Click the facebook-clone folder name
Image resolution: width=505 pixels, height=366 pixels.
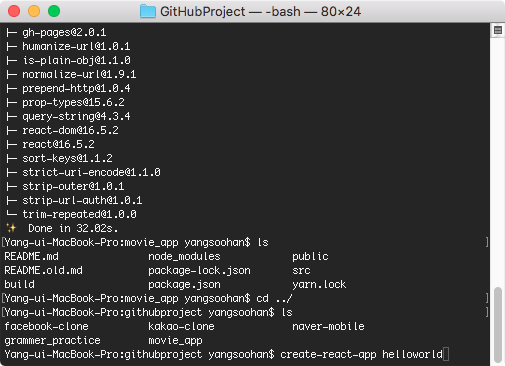(46, 326)
